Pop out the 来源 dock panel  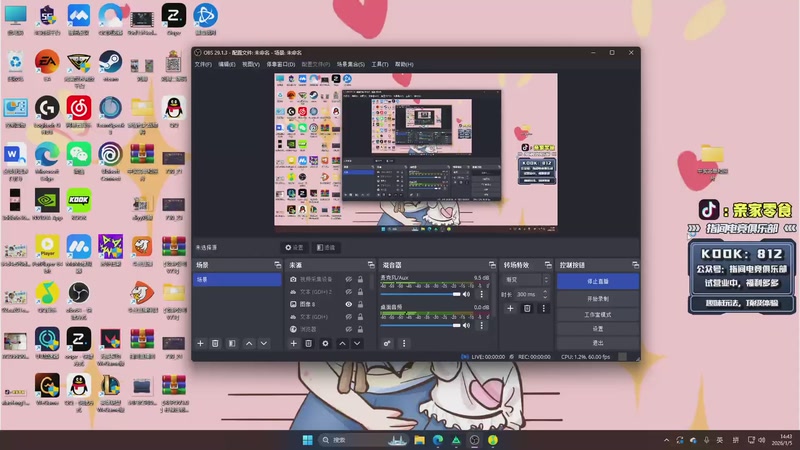(371, 265)
